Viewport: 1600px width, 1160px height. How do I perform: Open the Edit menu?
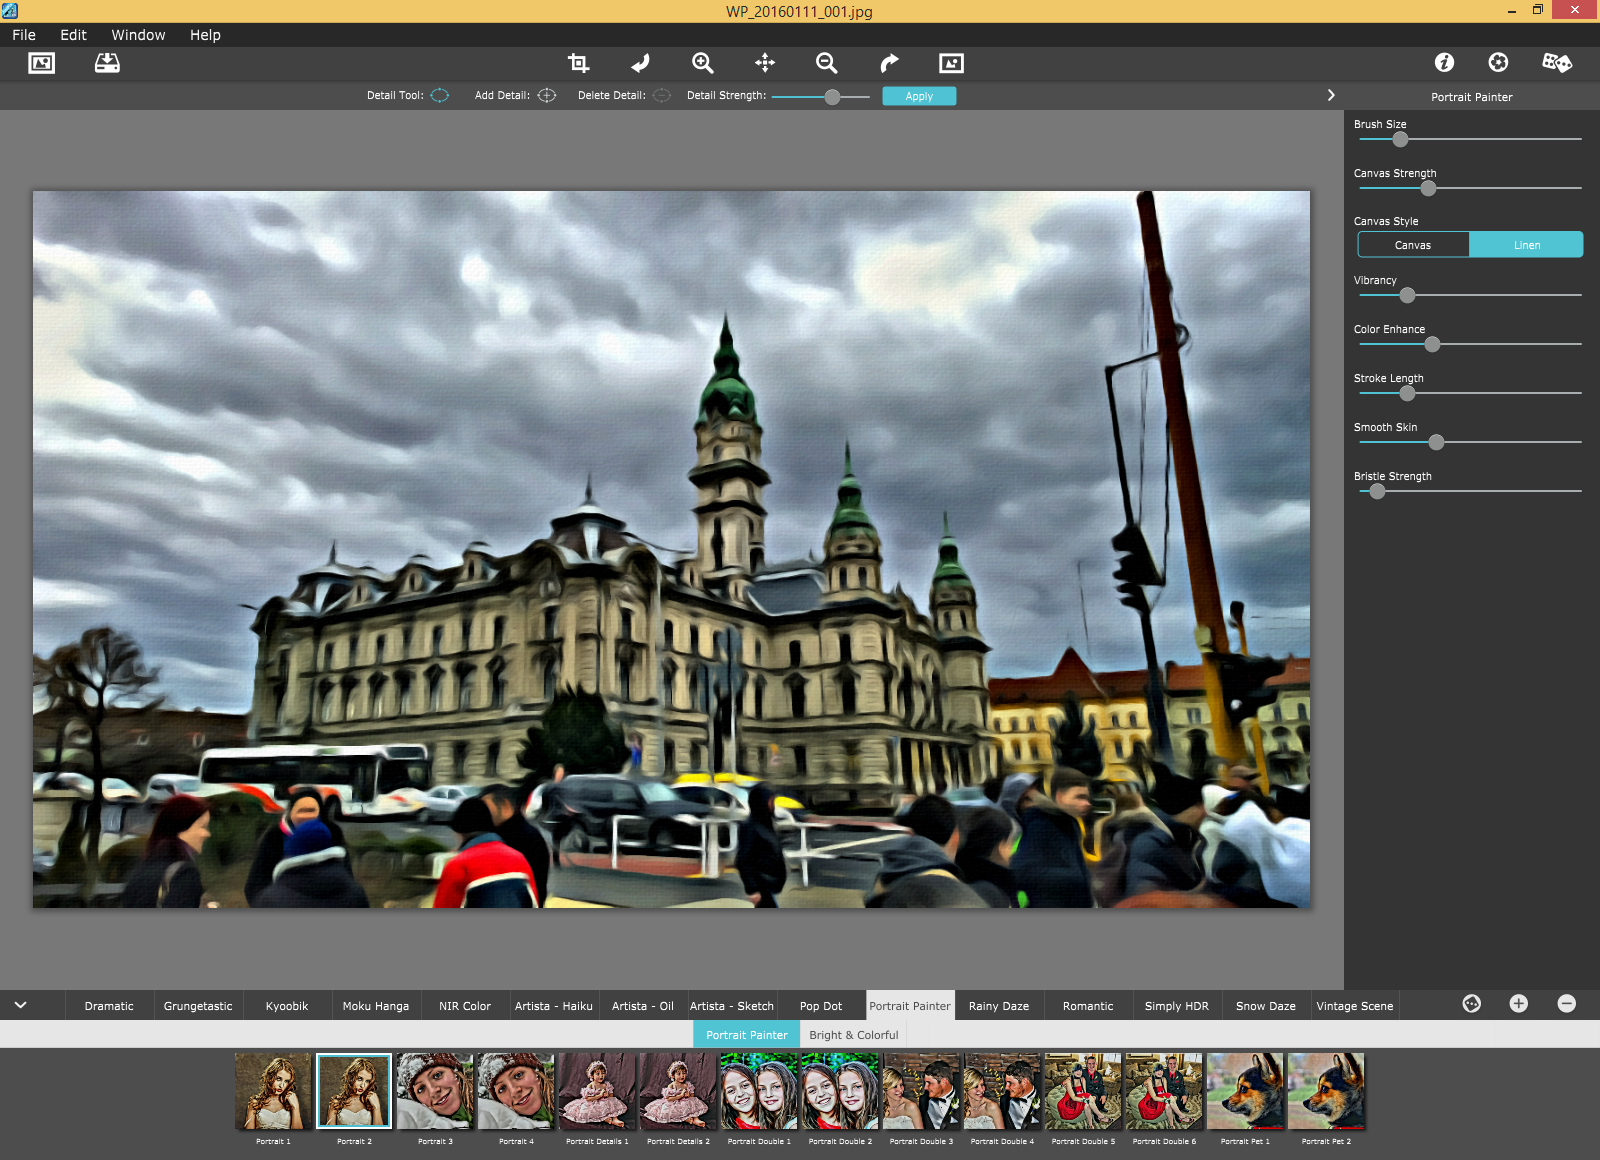click(73, 35)
